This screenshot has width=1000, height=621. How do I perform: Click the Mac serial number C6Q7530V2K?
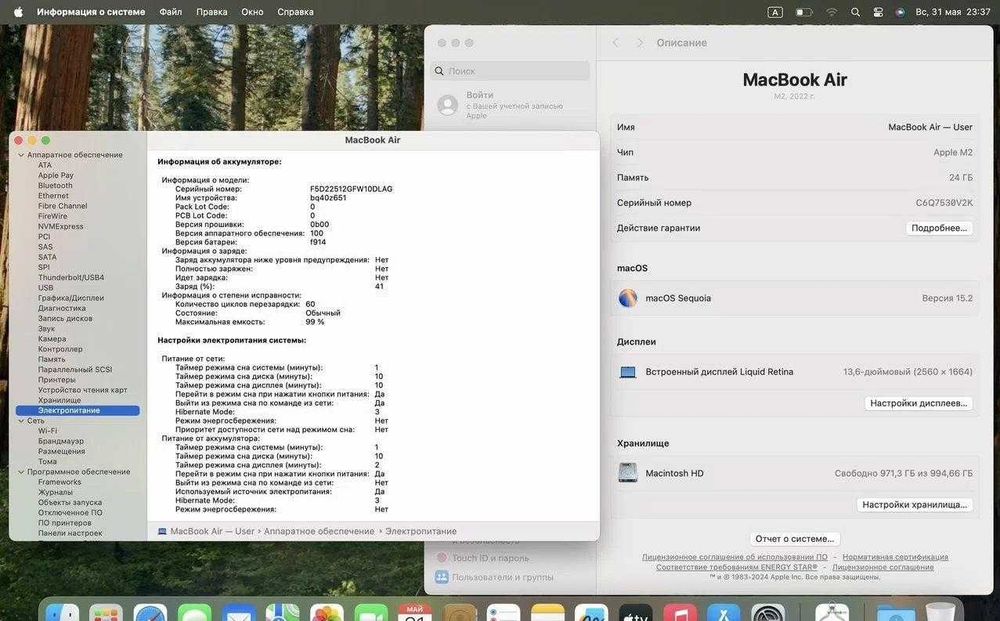(944, 203)
